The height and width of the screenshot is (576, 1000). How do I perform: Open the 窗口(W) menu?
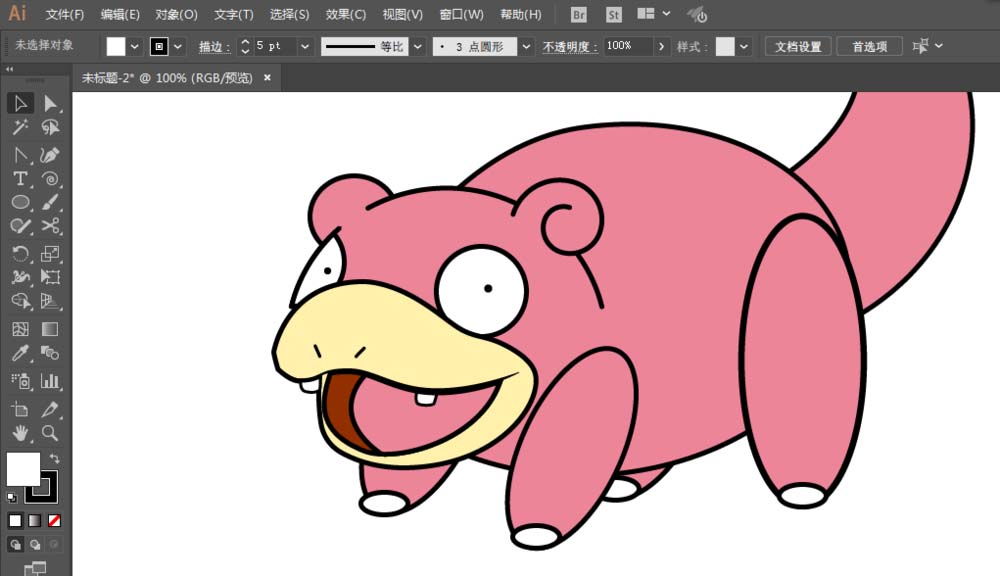[x=461, y=14]
